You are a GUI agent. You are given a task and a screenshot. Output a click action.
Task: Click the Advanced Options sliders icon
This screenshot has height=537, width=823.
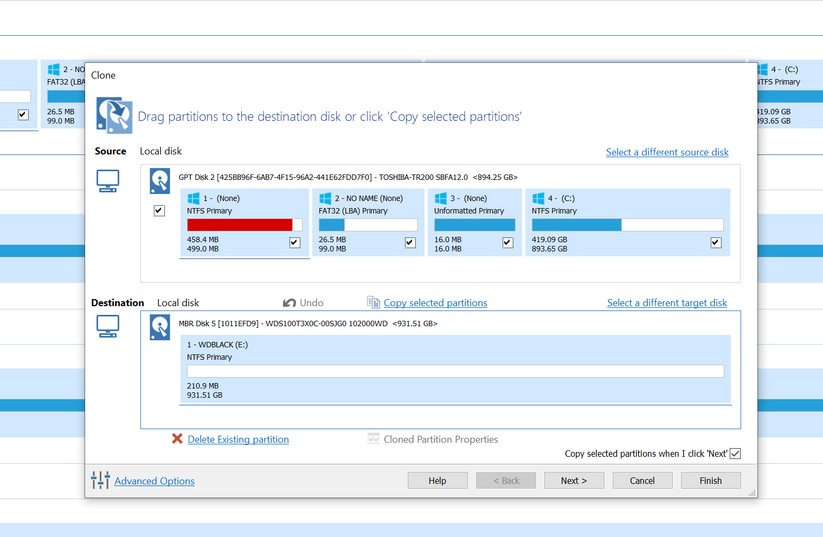click(100, 481)
